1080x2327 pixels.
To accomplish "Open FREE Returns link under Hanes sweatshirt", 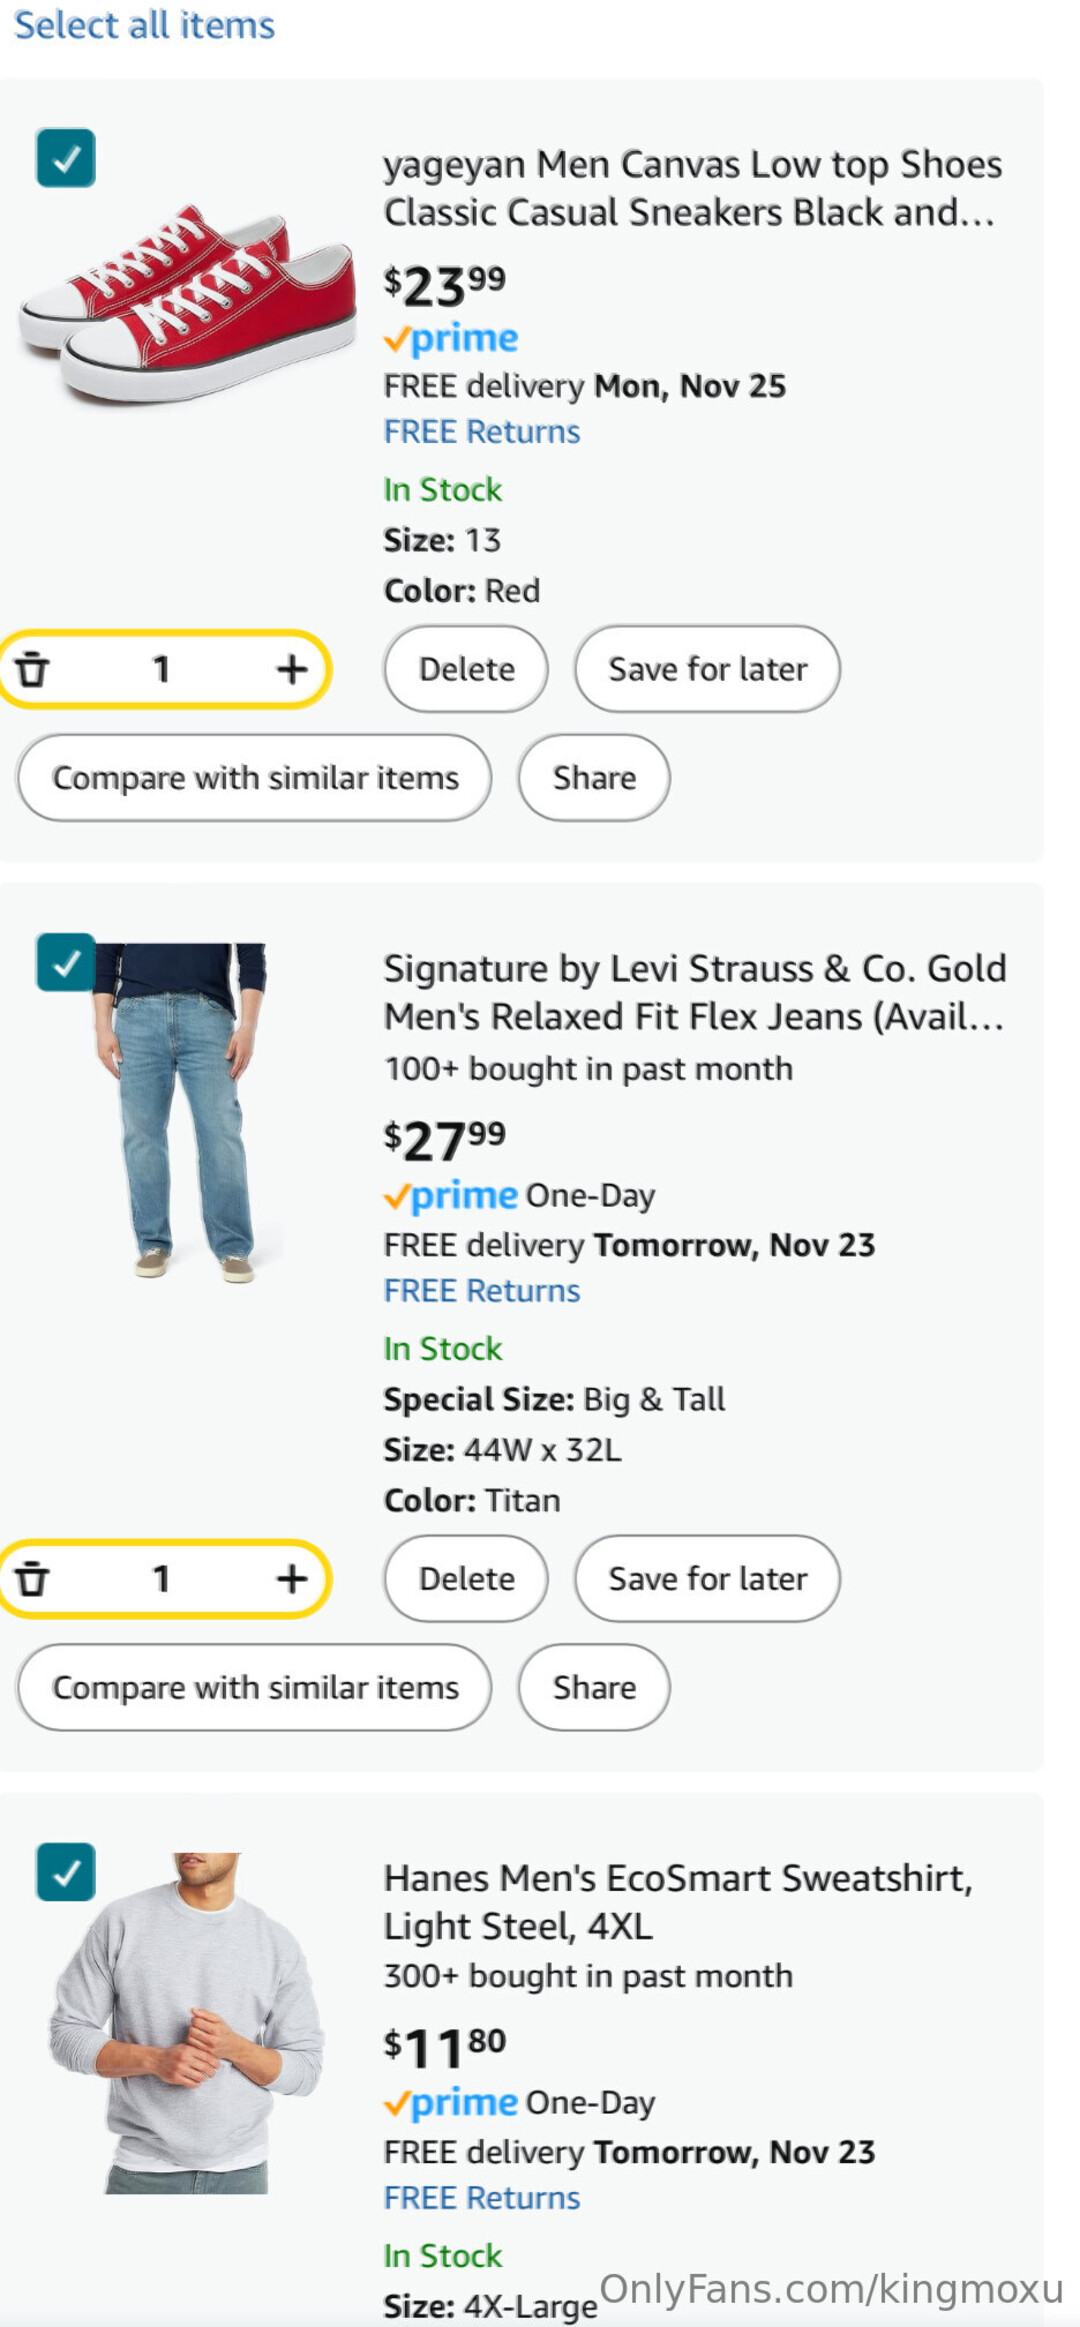I will pyautogui.click(x=482, y=2198).
